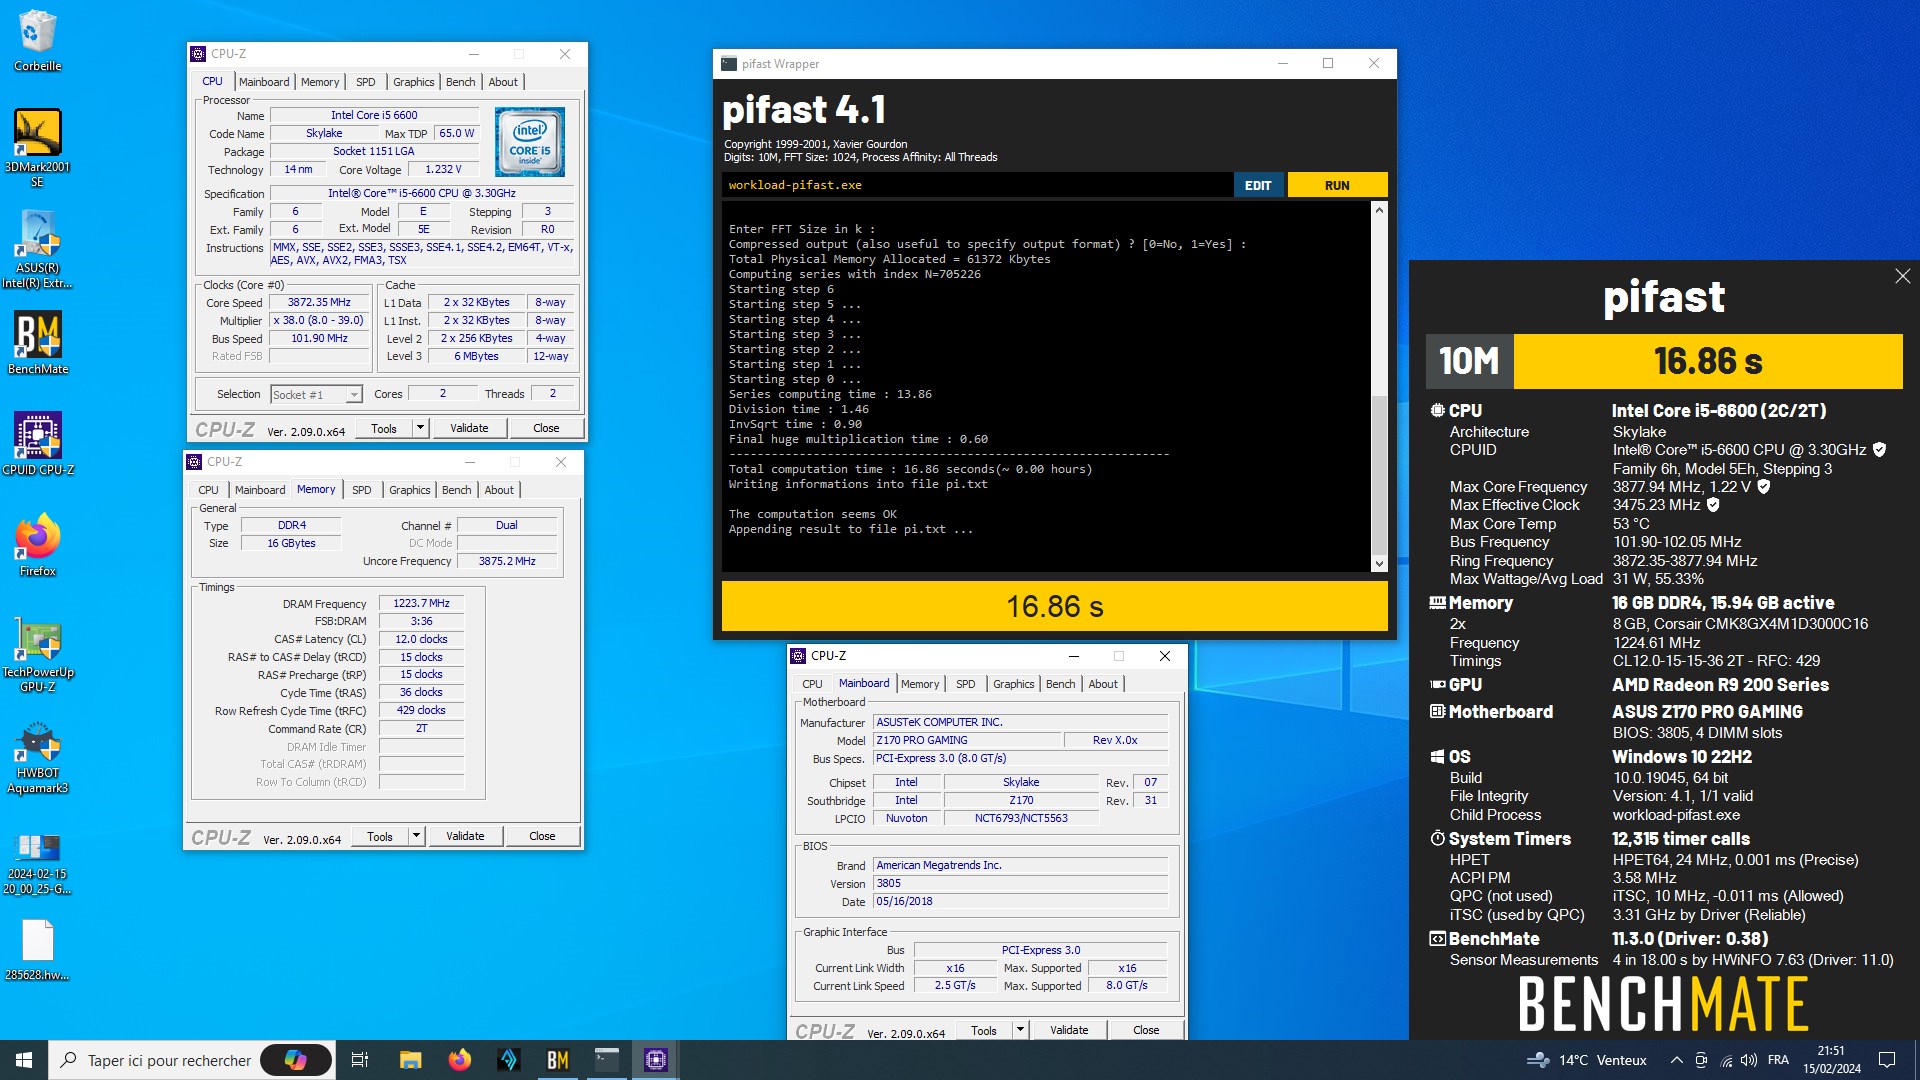This screenshot has width=1920, height=1080.
Task: Click the Intel Core i5 logo in CPU-Z
Action: (x=530, y=142)
